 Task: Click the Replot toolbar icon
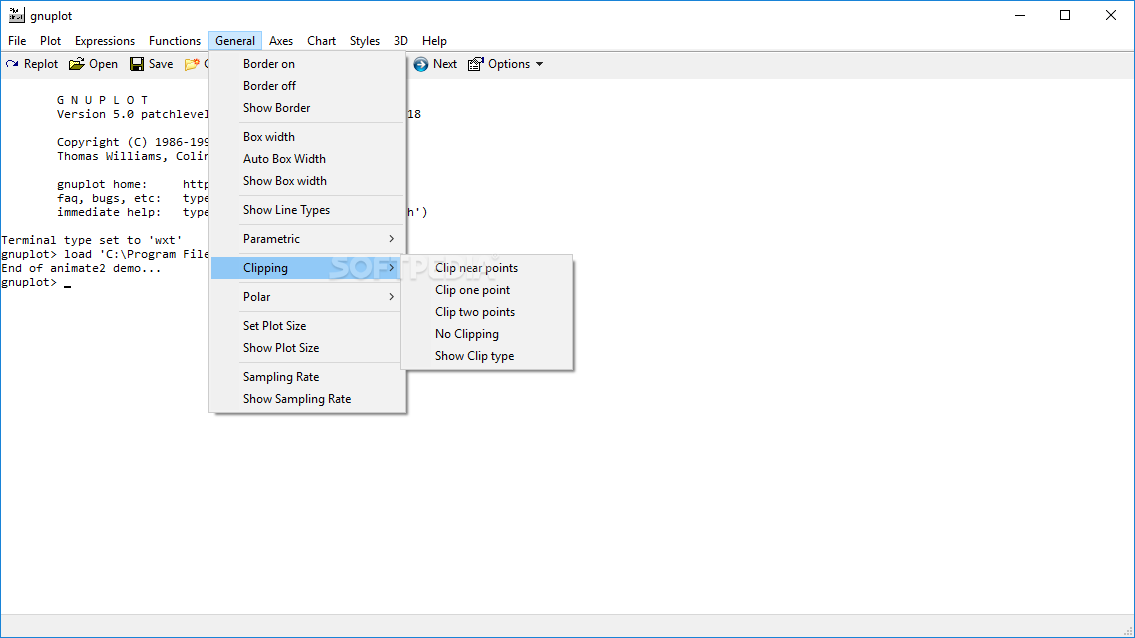point(12,64)
